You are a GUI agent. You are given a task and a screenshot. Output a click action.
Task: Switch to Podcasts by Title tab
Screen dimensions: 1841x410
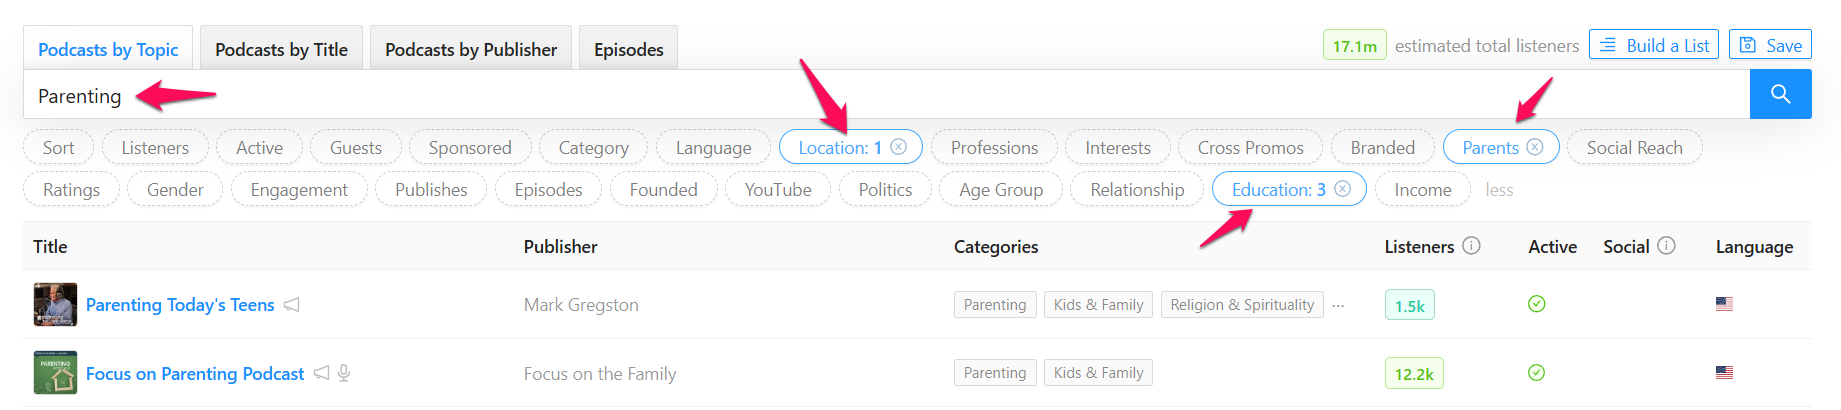(x=281, y=49)
